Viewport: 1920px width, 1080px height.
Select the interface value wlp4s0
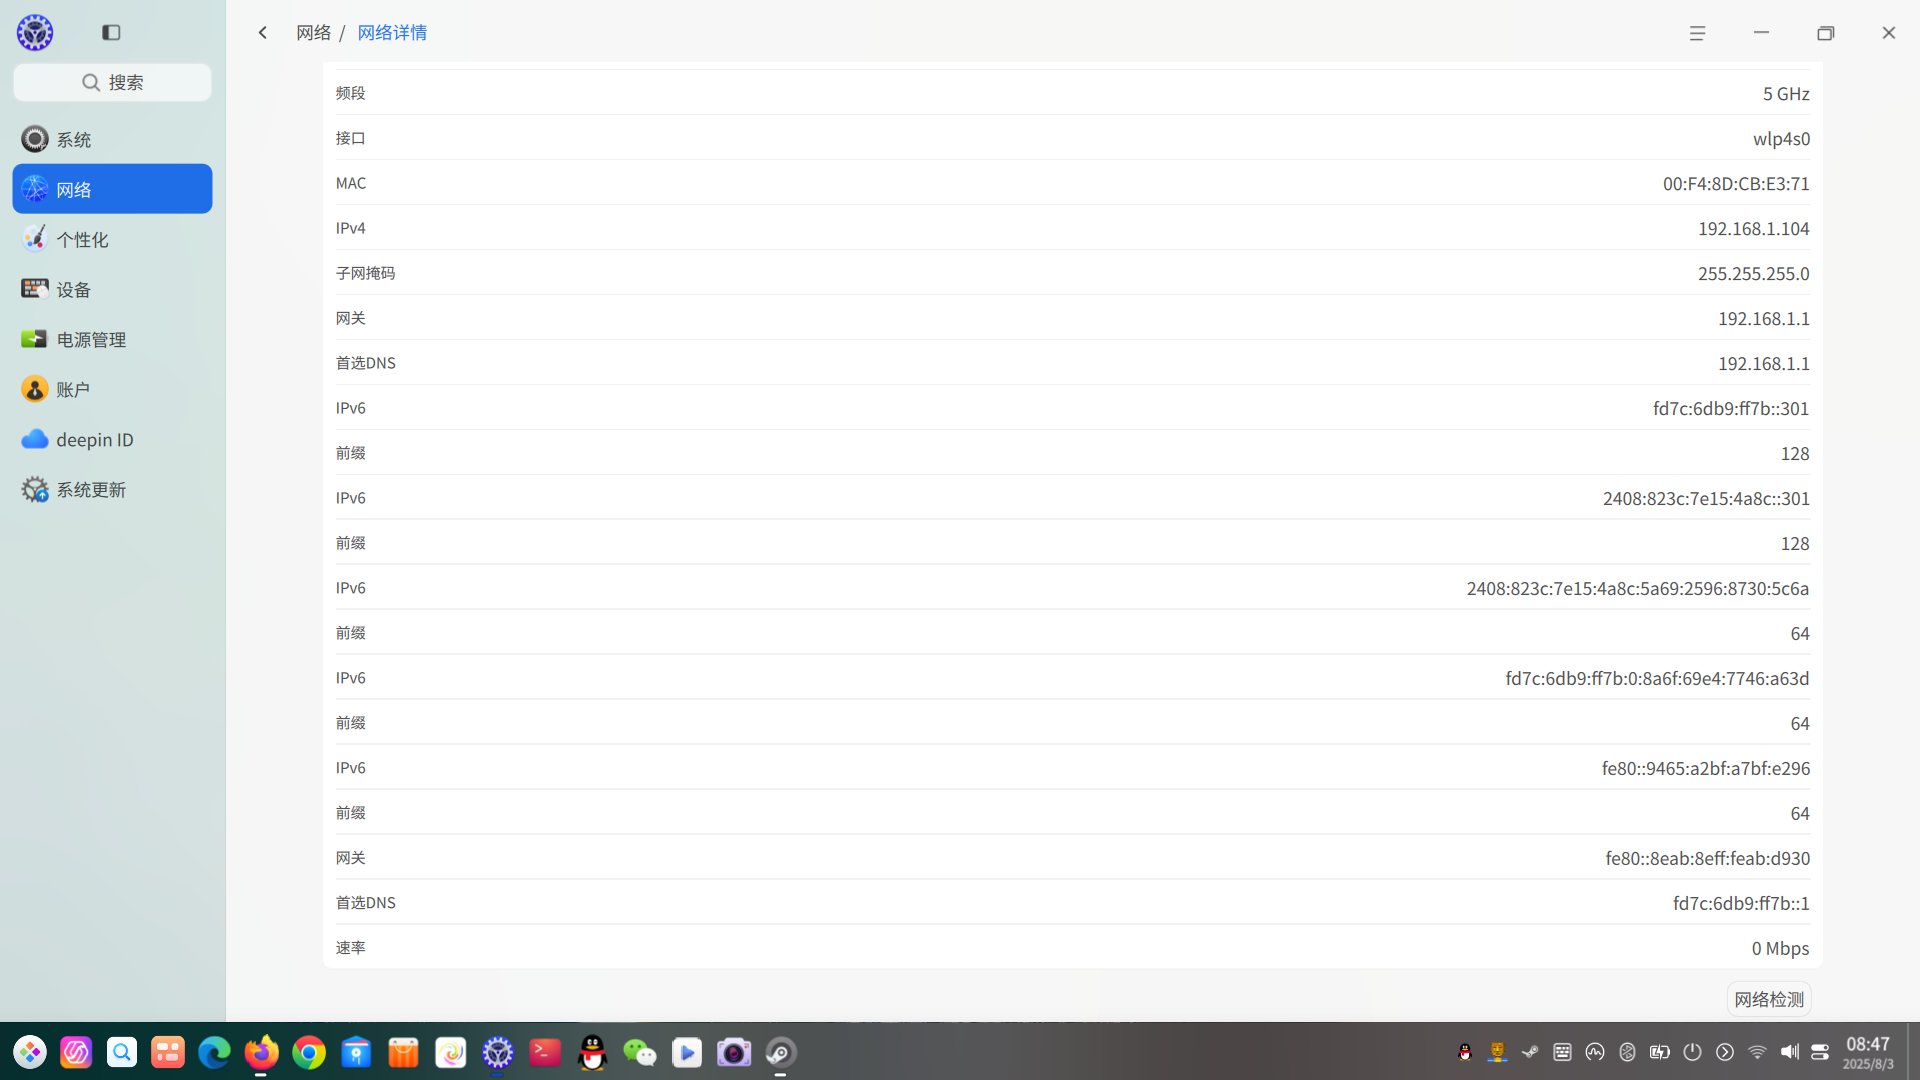tap(1781, 138)
